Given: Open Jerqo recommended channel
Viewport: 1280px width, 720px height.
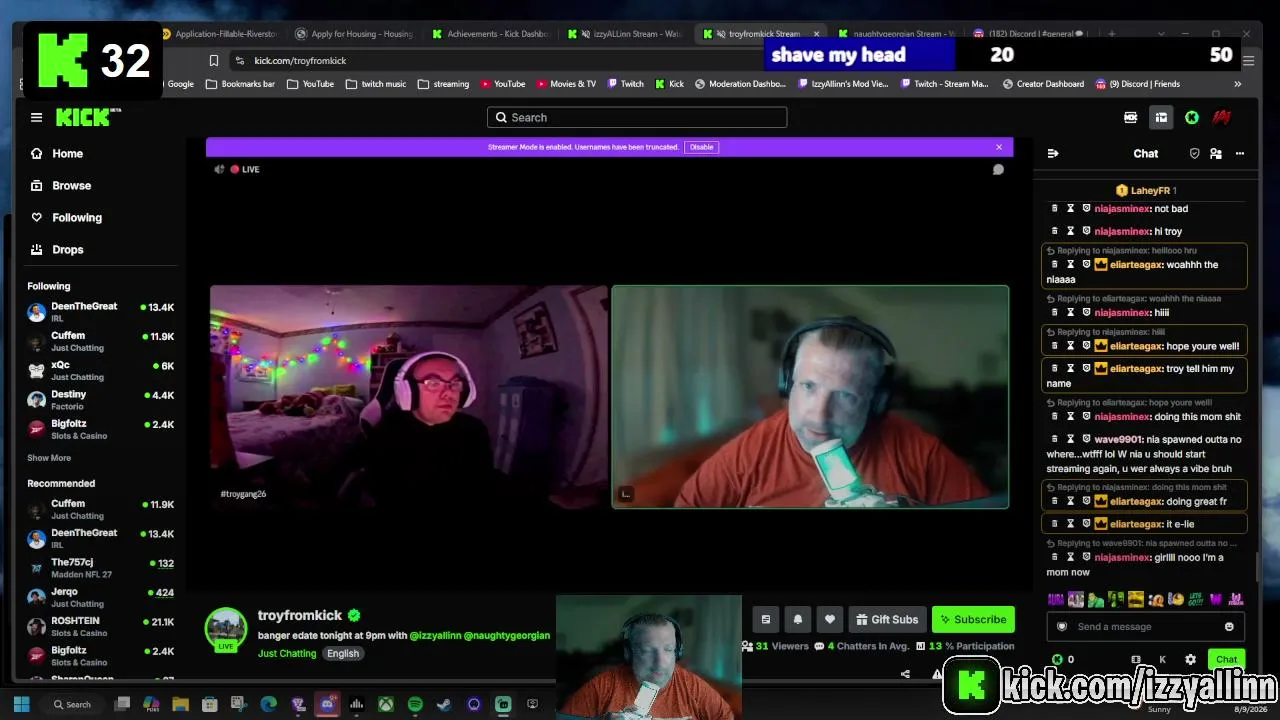Looking at the screenshot, I should click(x=100, y=597).
